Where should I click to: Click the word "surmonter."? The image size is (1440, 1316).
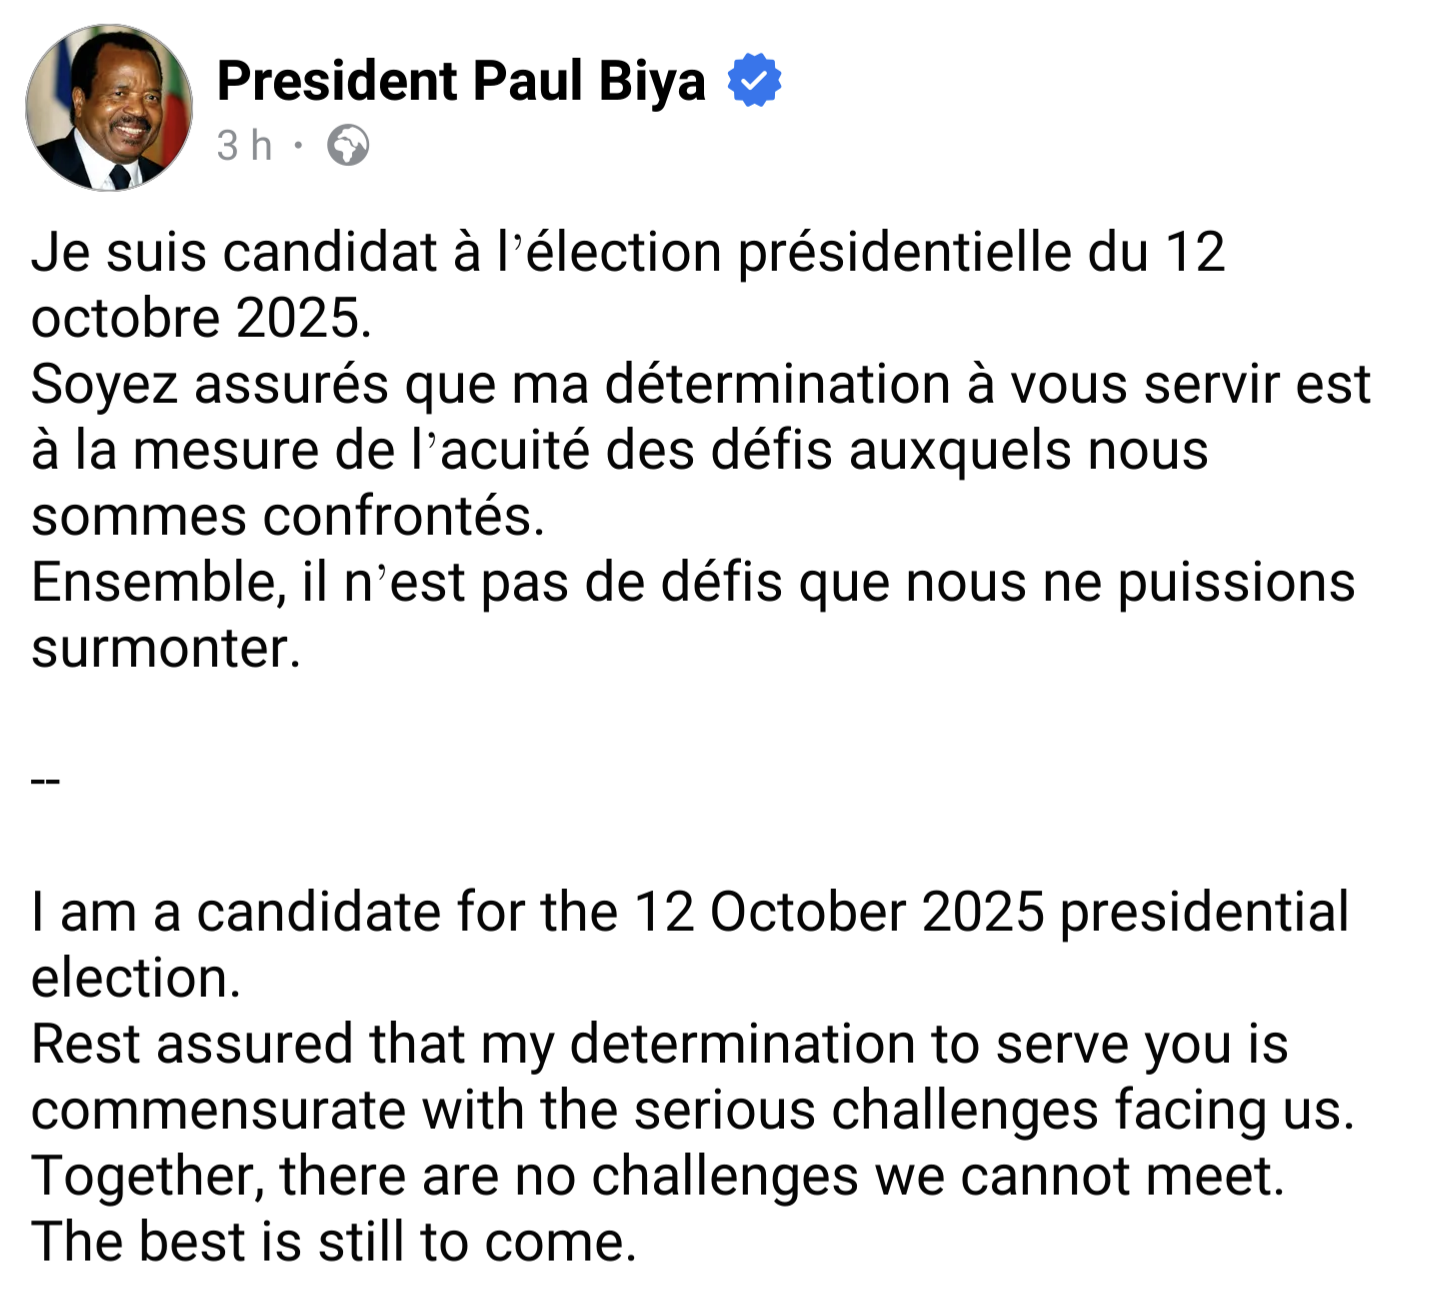(x=166, y=649)
